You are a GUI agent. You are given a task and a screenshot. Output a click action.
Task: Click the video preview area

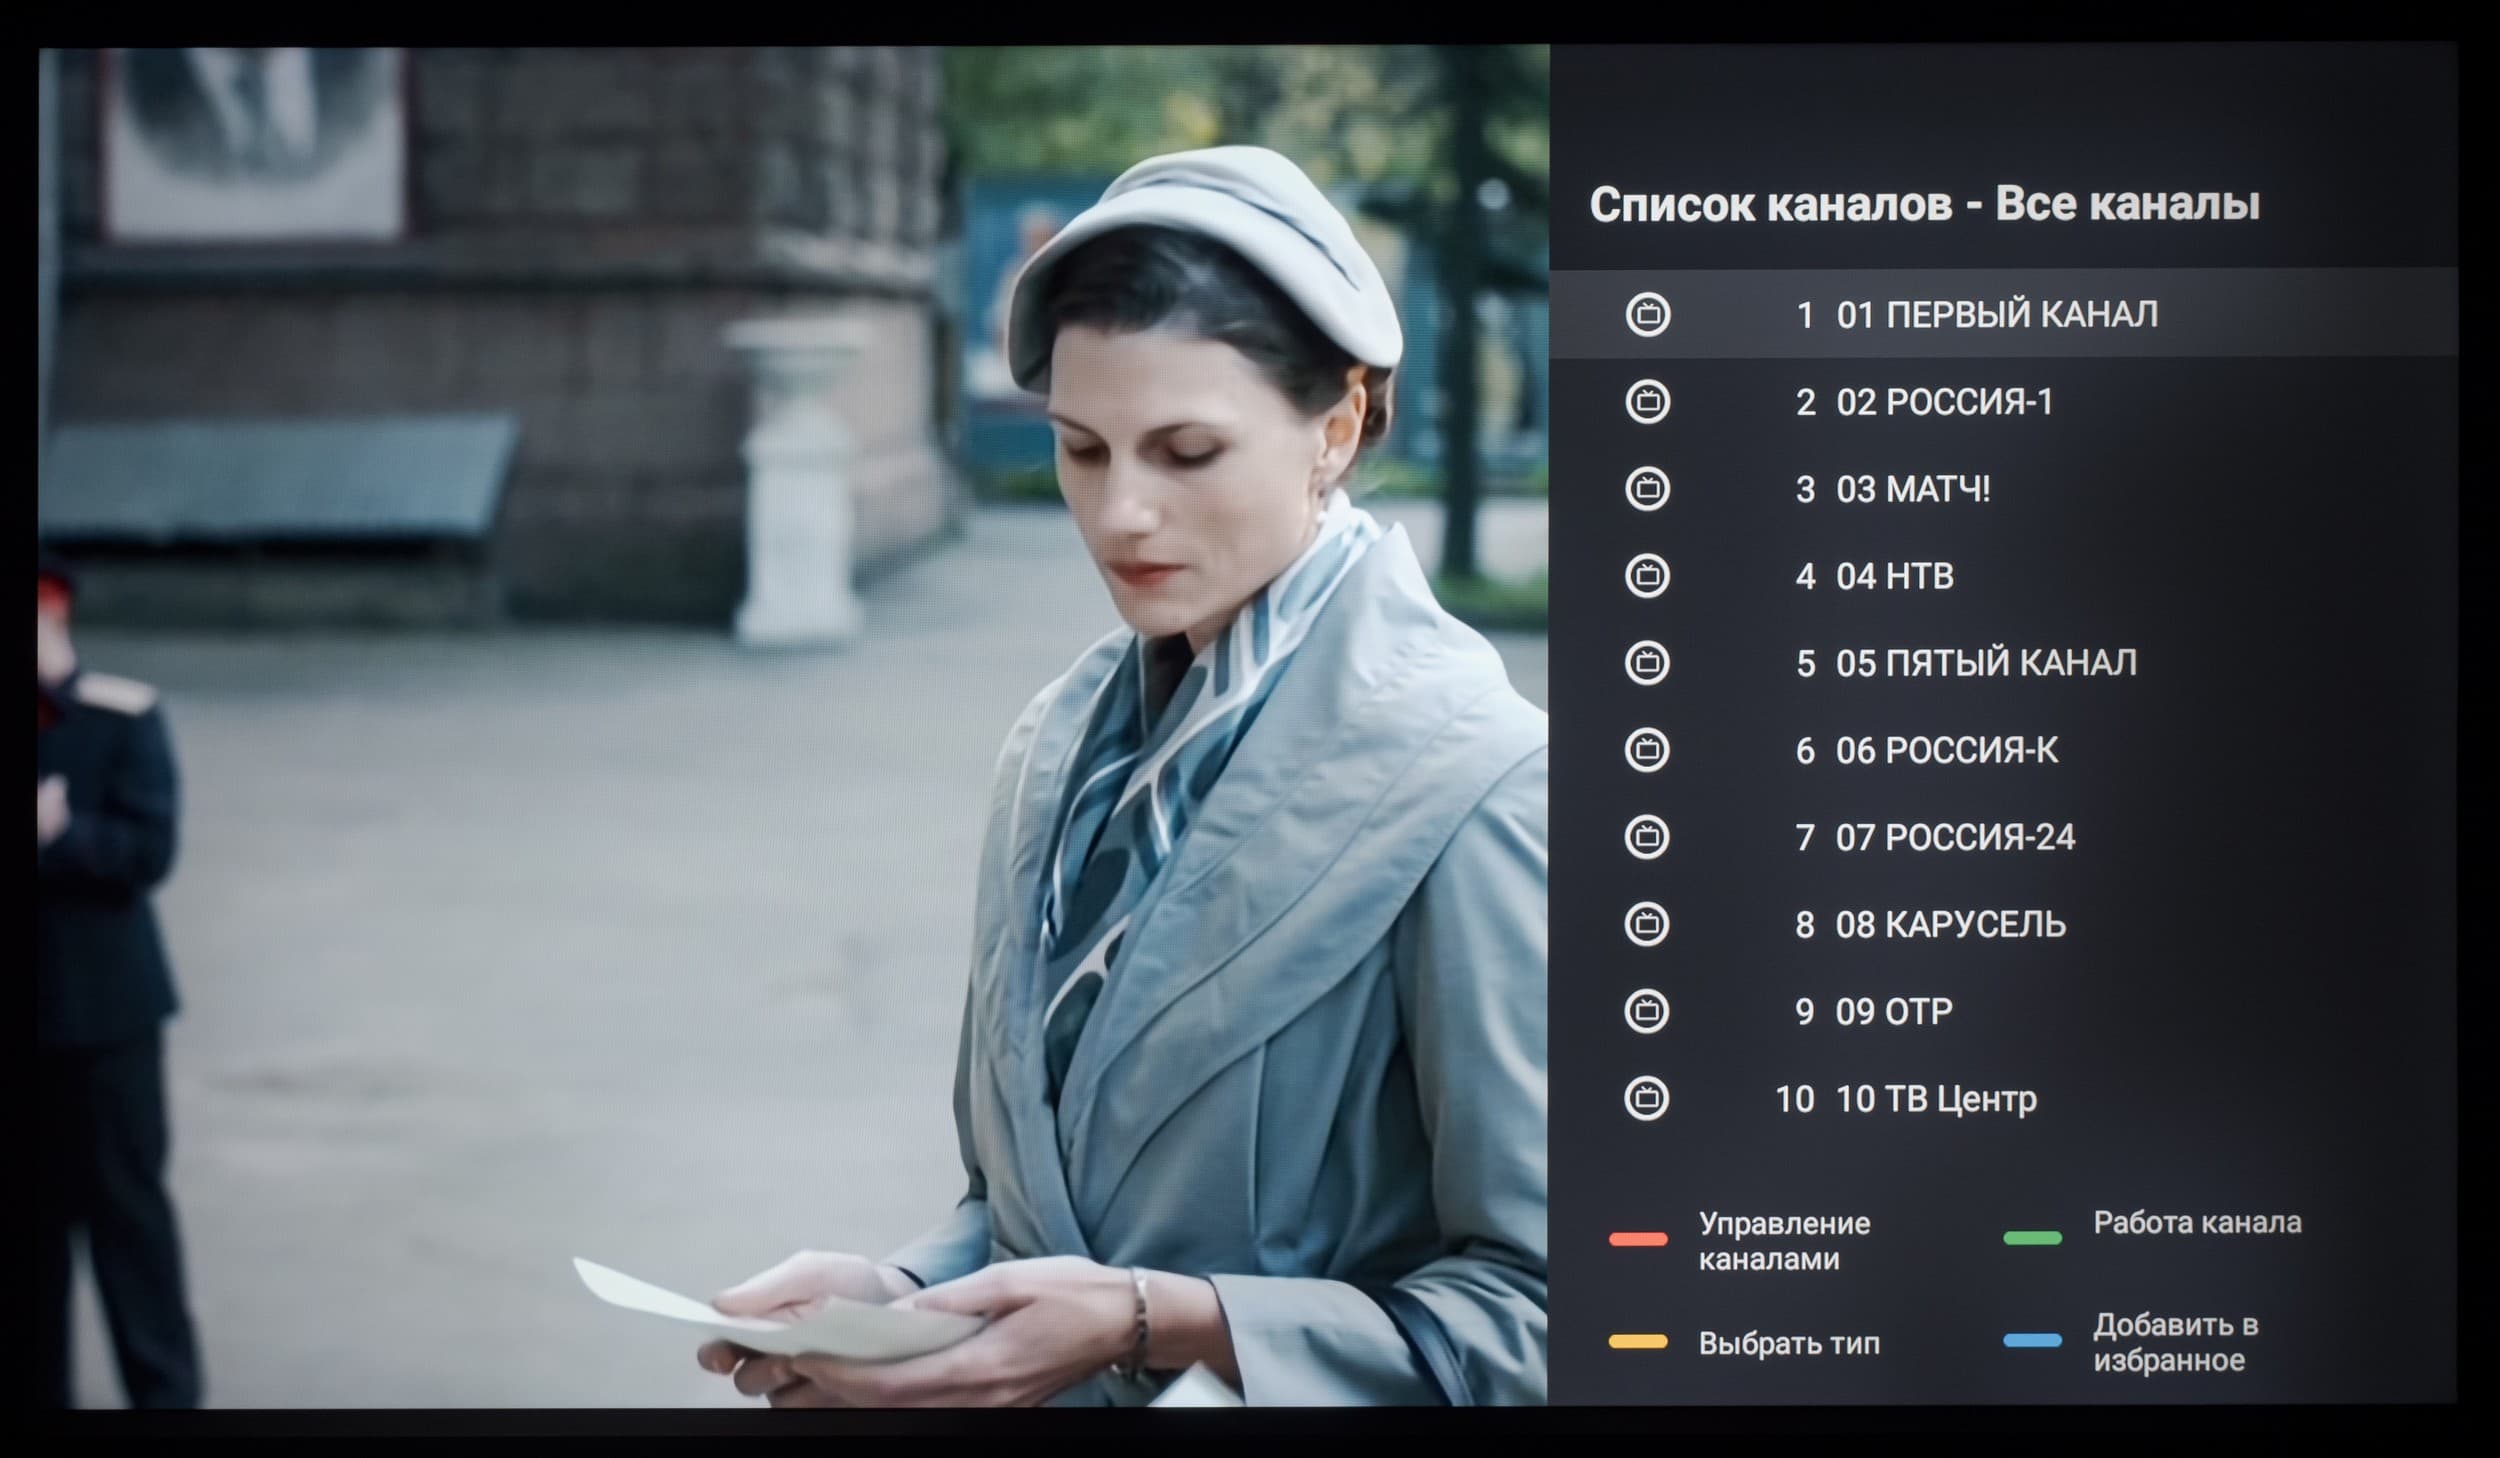(790, 720)
